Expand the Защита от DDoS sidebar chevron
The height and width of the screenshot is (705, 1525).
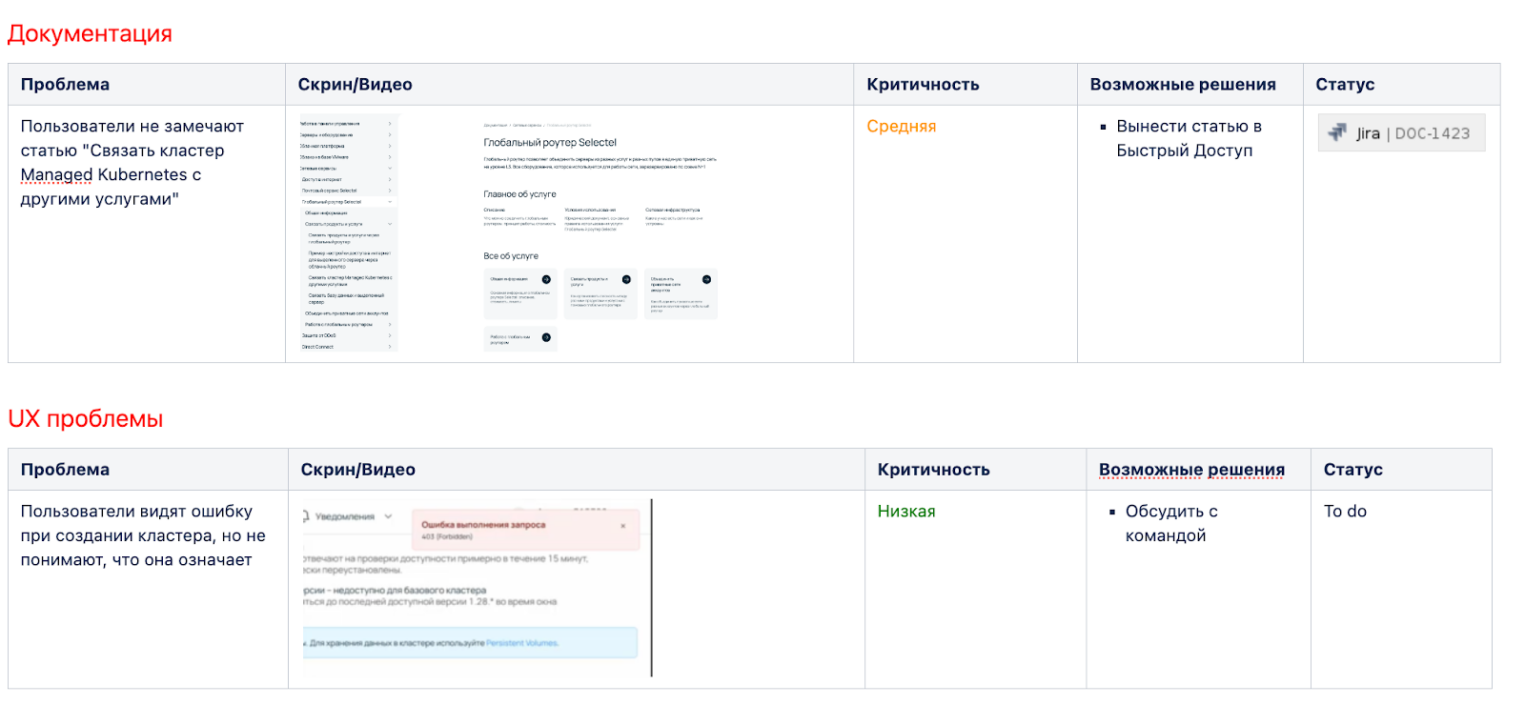click(389, 335)
